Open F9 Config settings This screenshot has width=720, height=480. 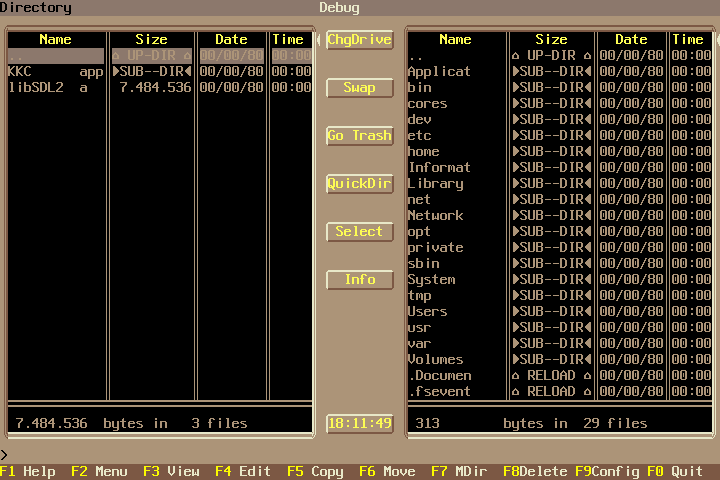pos(607,471)
